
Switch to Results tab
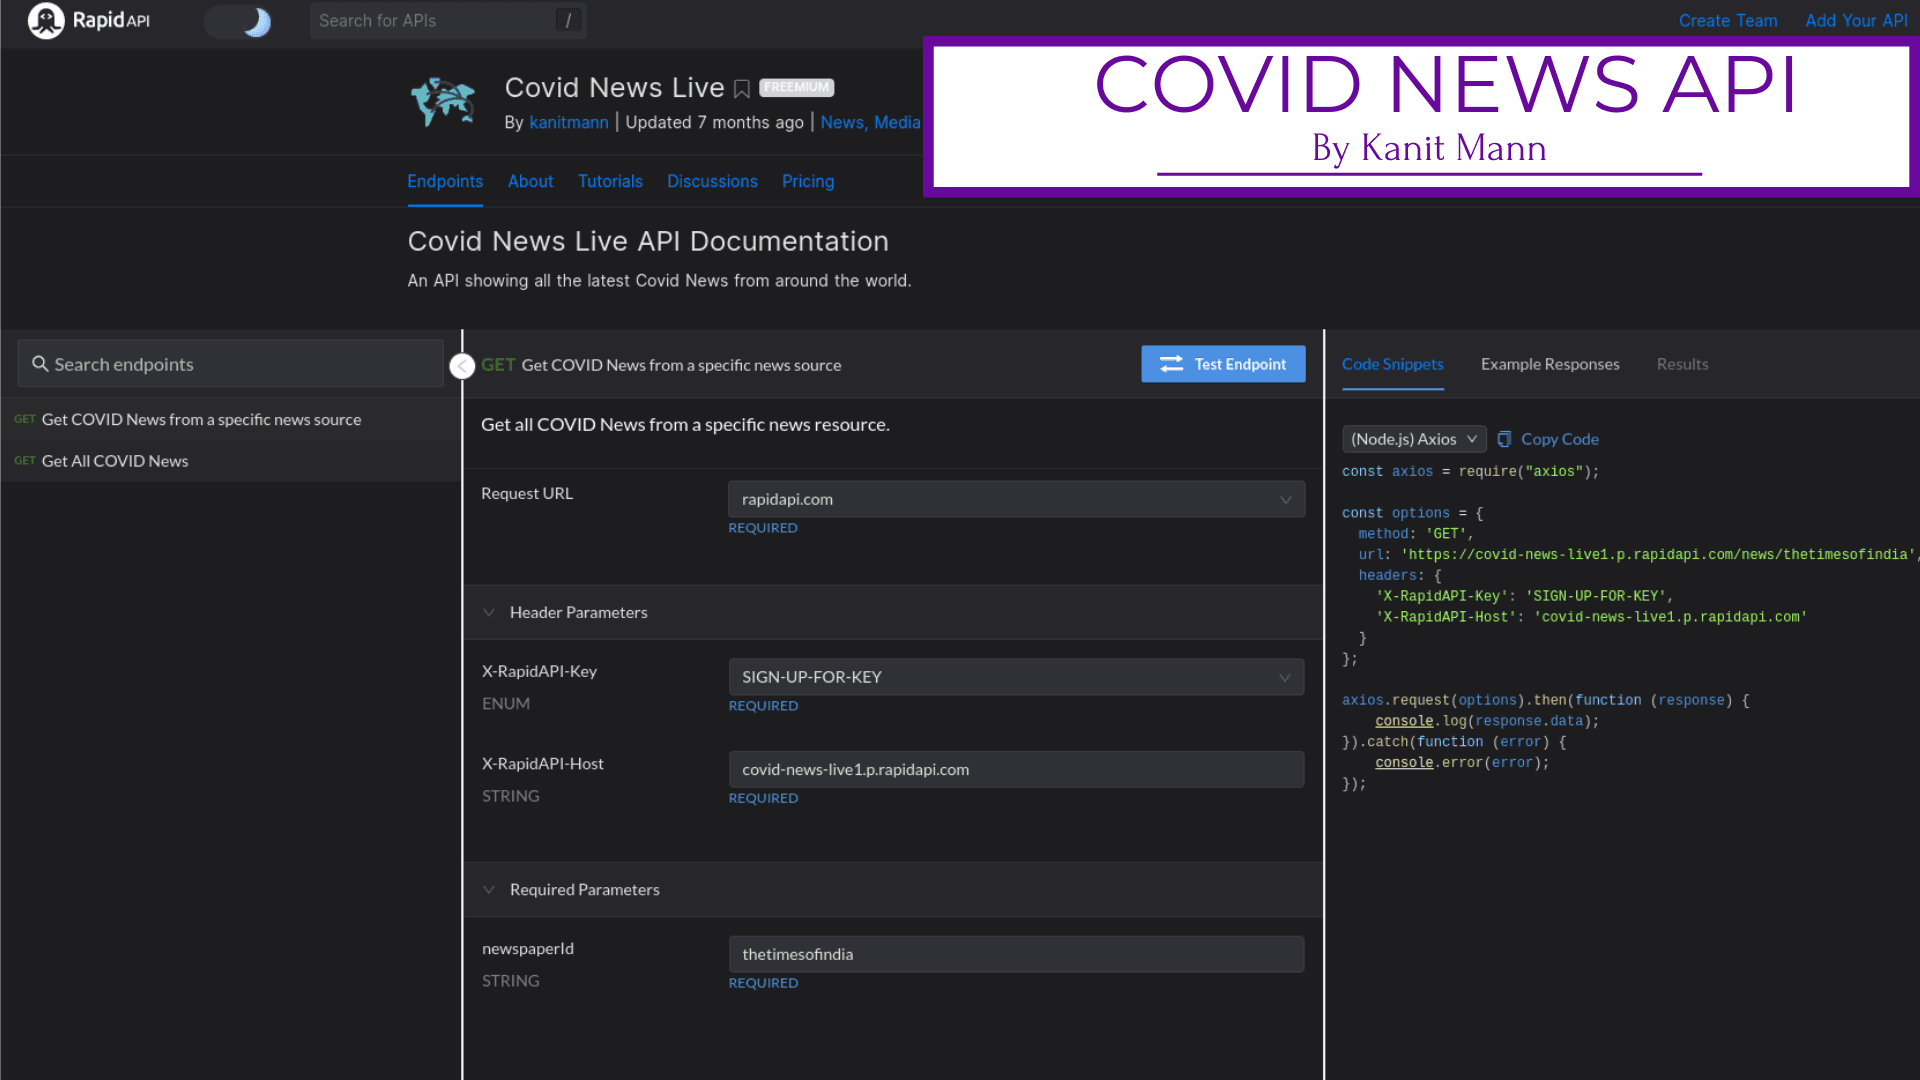pyautogui.click(x=1682, y=364)
